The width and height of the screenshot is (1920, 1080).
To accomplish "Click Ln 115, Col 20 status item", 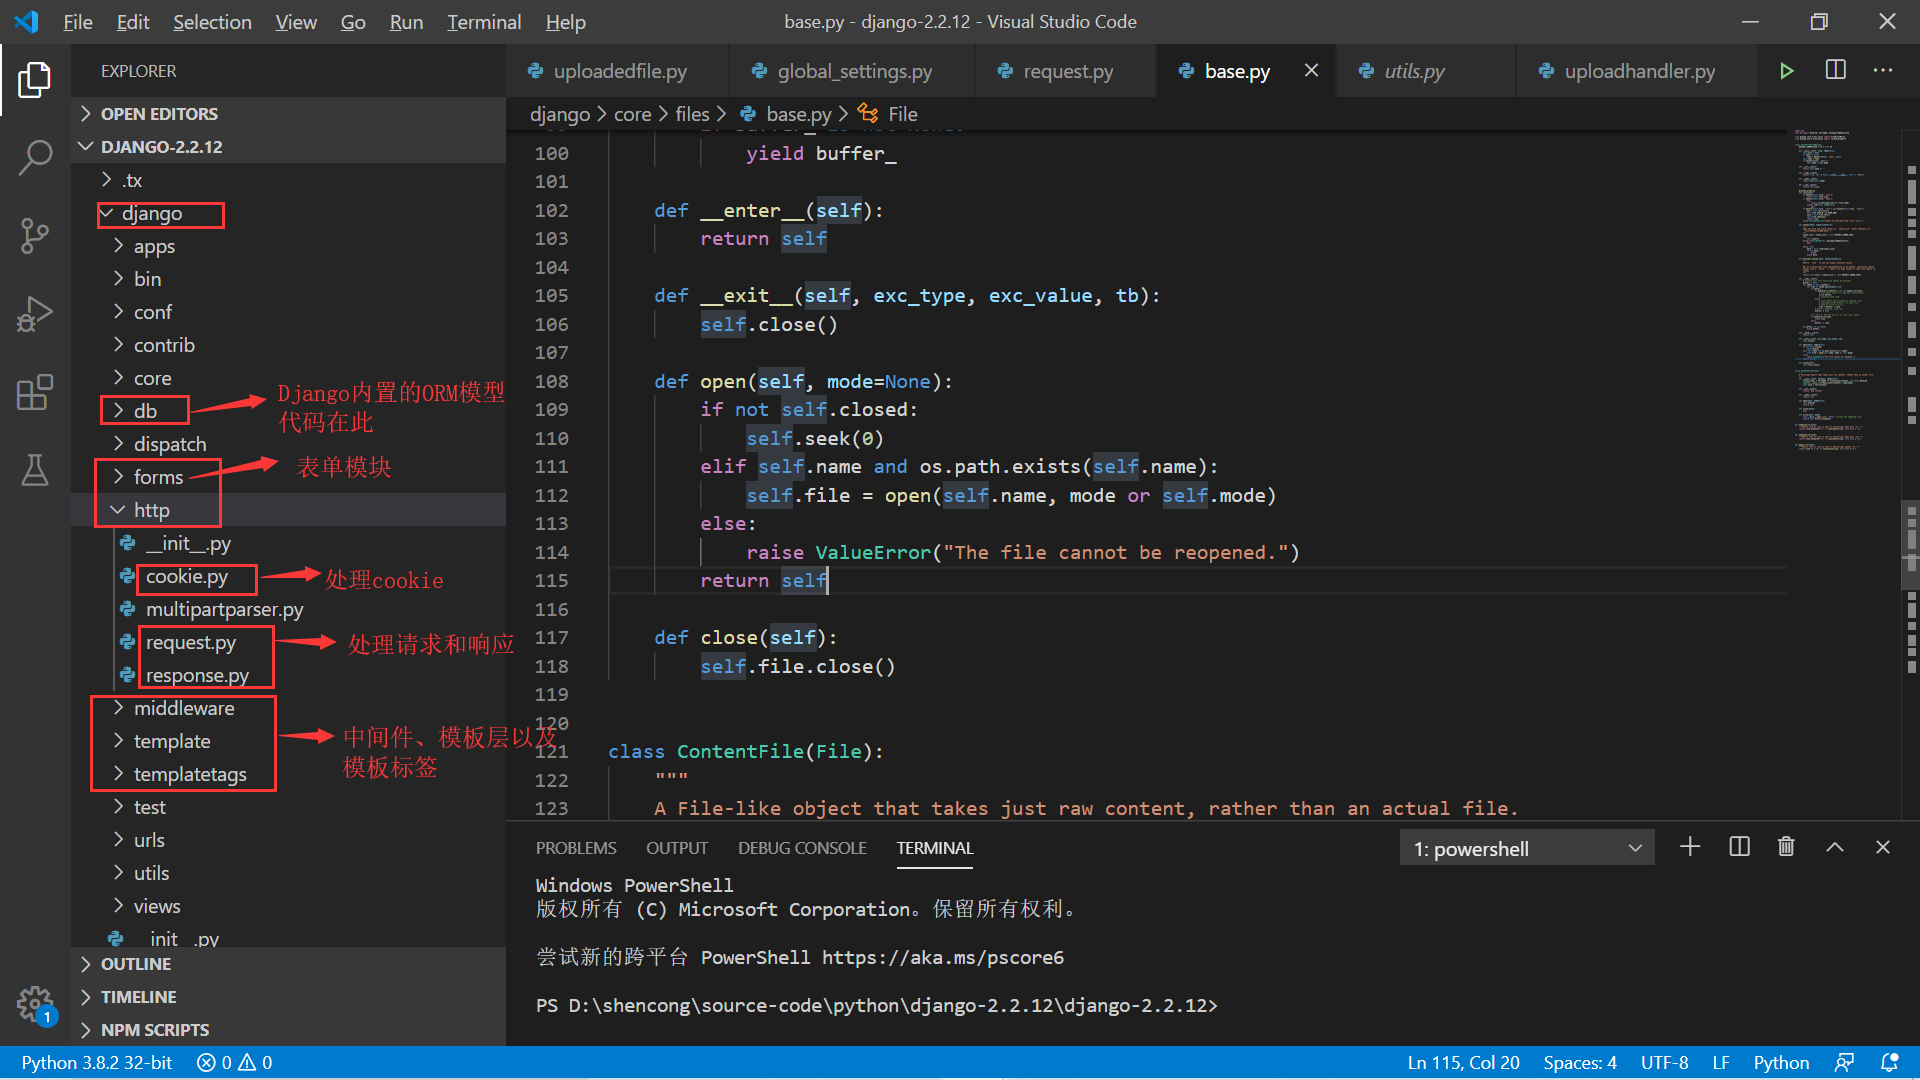I will pyautogui.click(x=1463, y=1062).
